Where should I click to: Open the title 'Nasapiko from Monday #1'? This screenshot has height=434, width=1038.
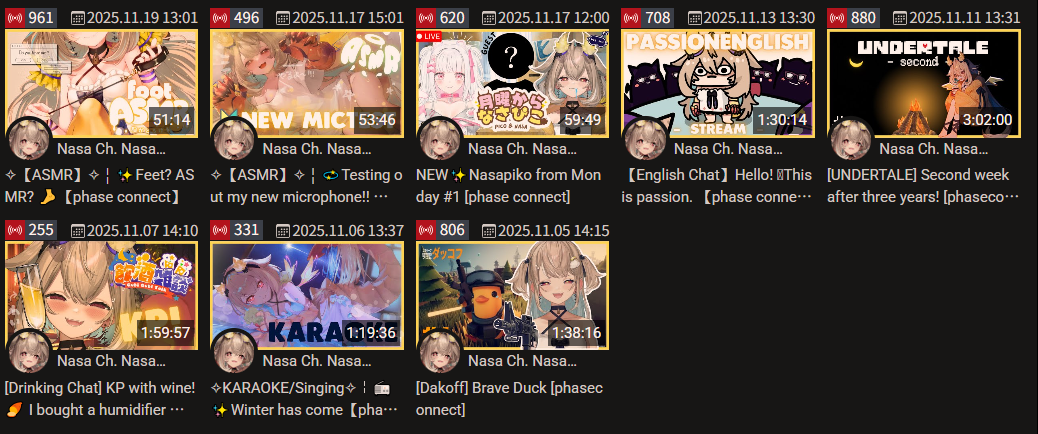(x=508, y=186)
